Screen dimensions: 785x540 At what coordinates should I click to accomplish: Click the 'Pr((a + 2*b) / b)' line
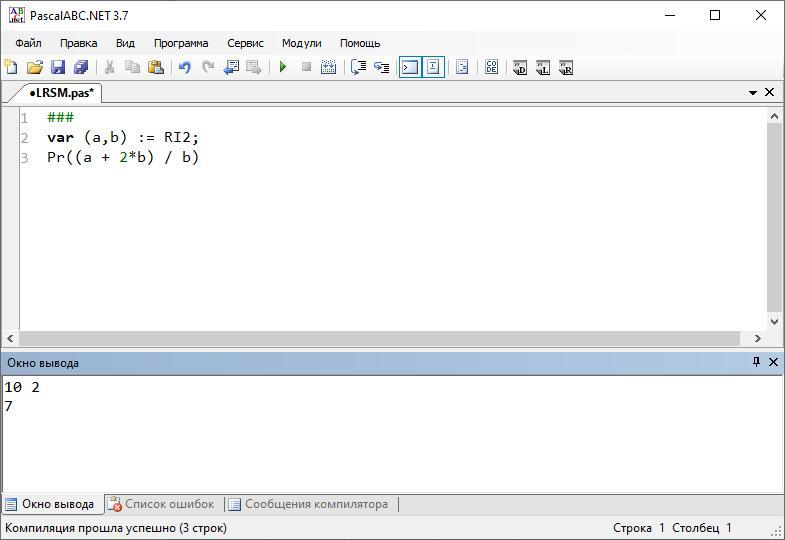tap(123, 158)
